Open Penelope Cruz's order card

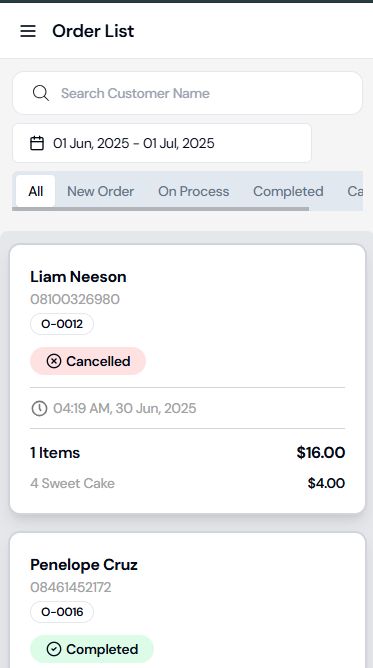[187, 600]
